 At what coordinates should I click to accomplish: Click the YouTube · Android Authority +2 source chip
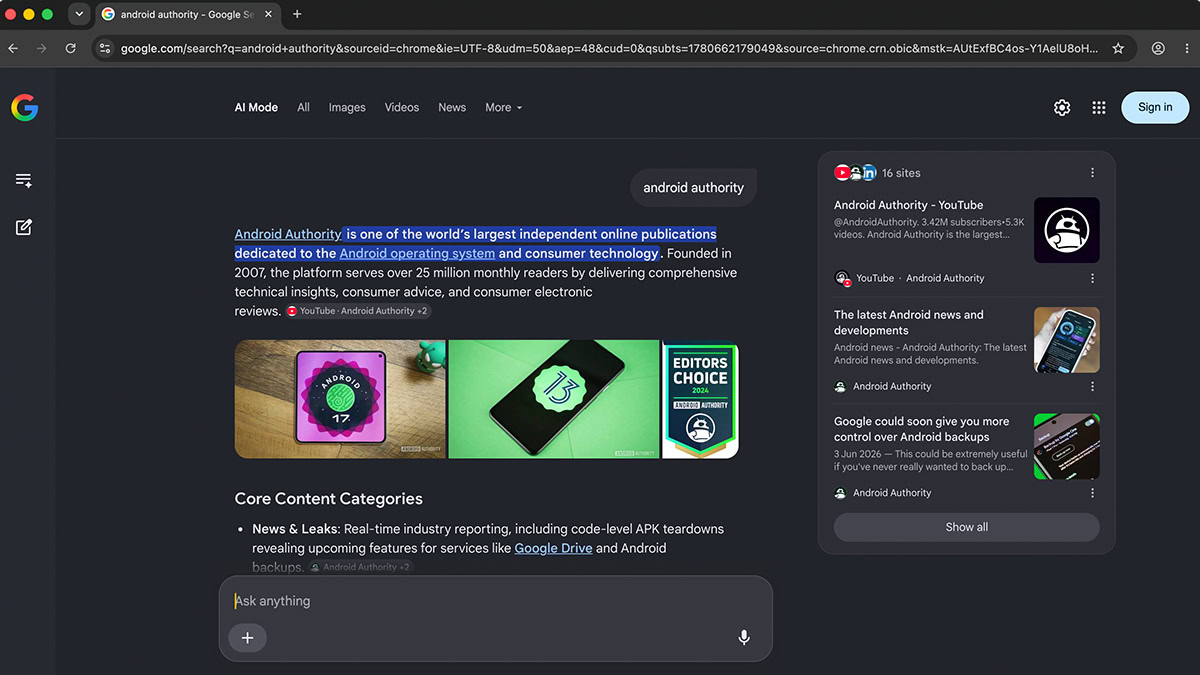pos(358,311)
